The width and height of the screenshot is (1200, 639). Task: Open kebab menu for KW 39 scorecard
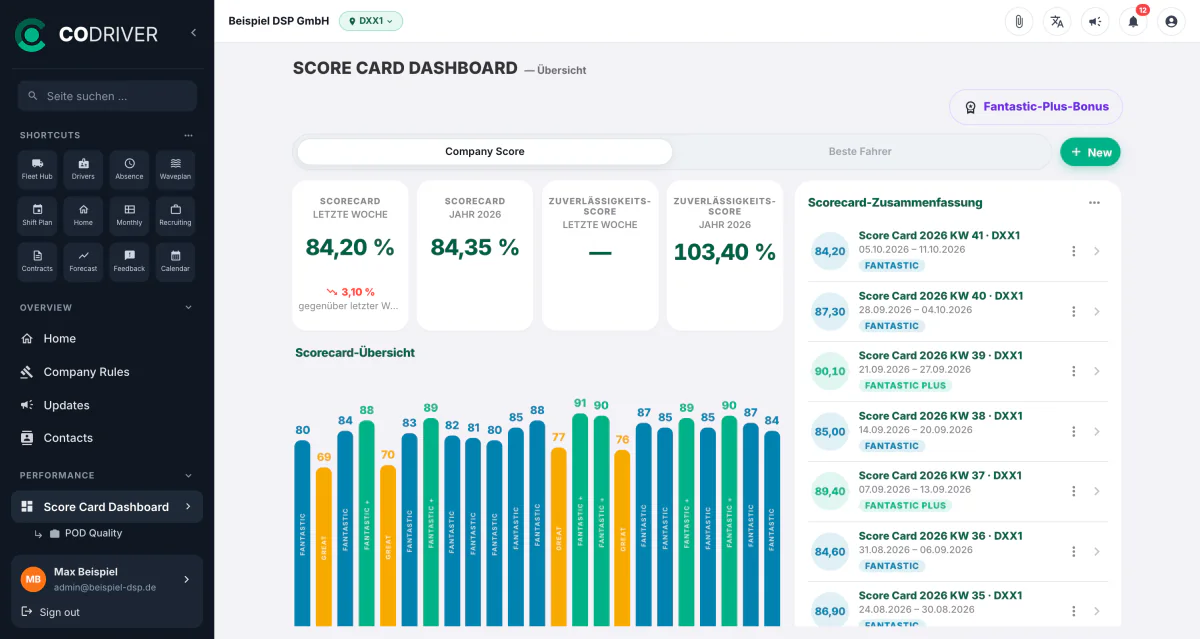1074,371
